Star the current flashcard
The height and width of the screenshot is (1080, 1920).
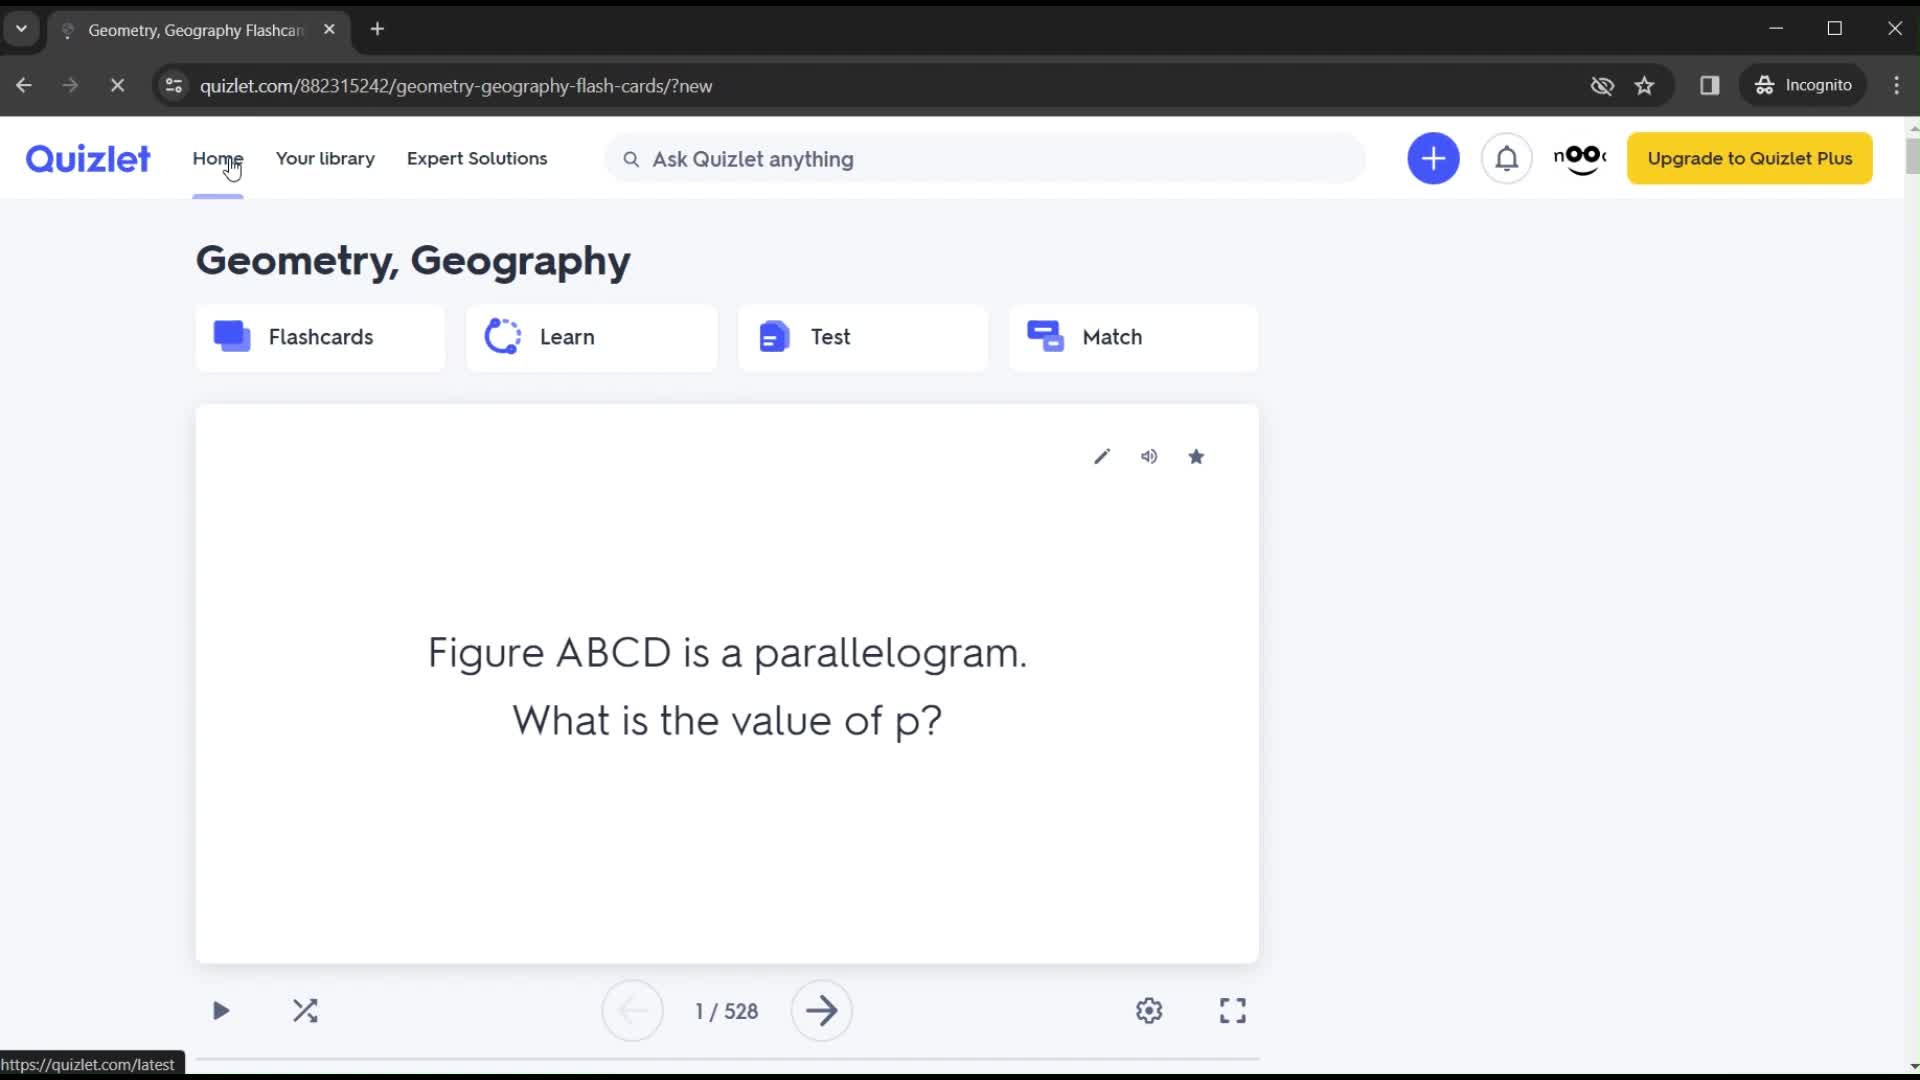[x=1197, y=456]
